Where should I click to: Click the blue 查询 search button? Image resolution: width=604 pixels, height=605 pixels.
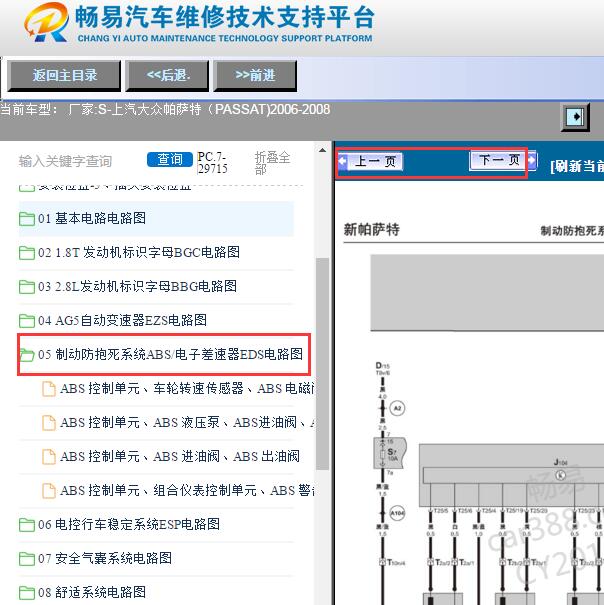point(170,159)
